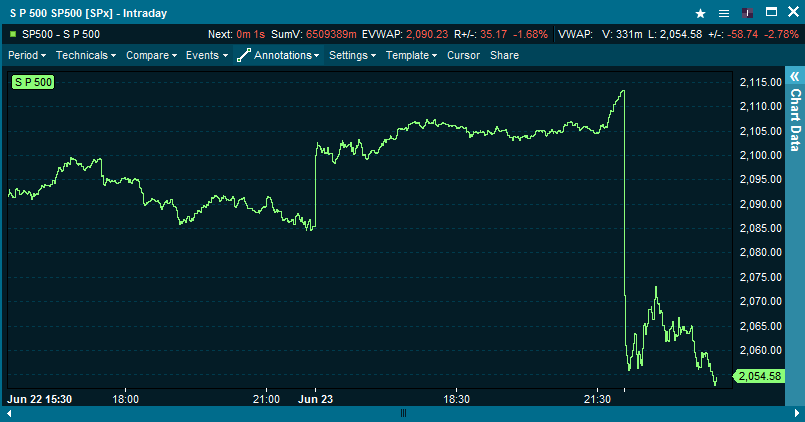Click the SP500 - S P 500 series name

(61, 34)
